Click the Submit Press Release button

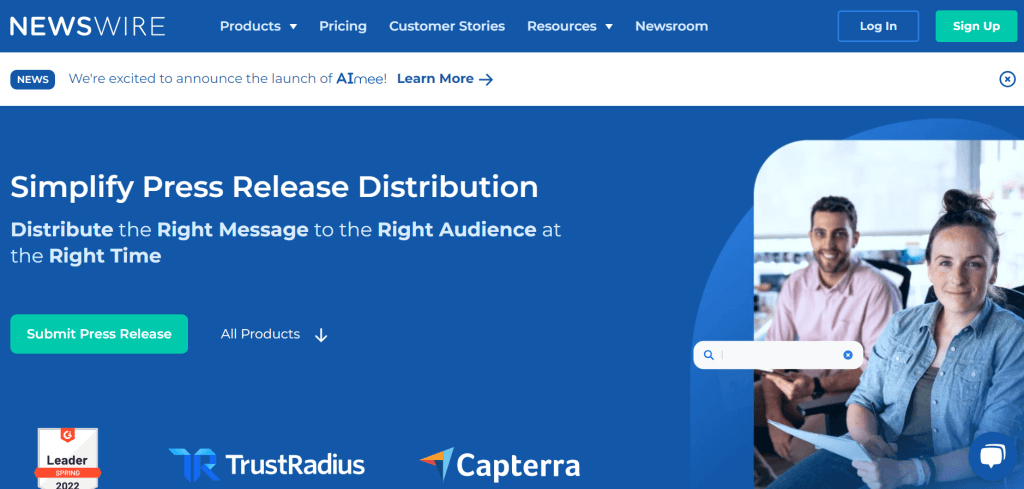click(x=99, y=334)
